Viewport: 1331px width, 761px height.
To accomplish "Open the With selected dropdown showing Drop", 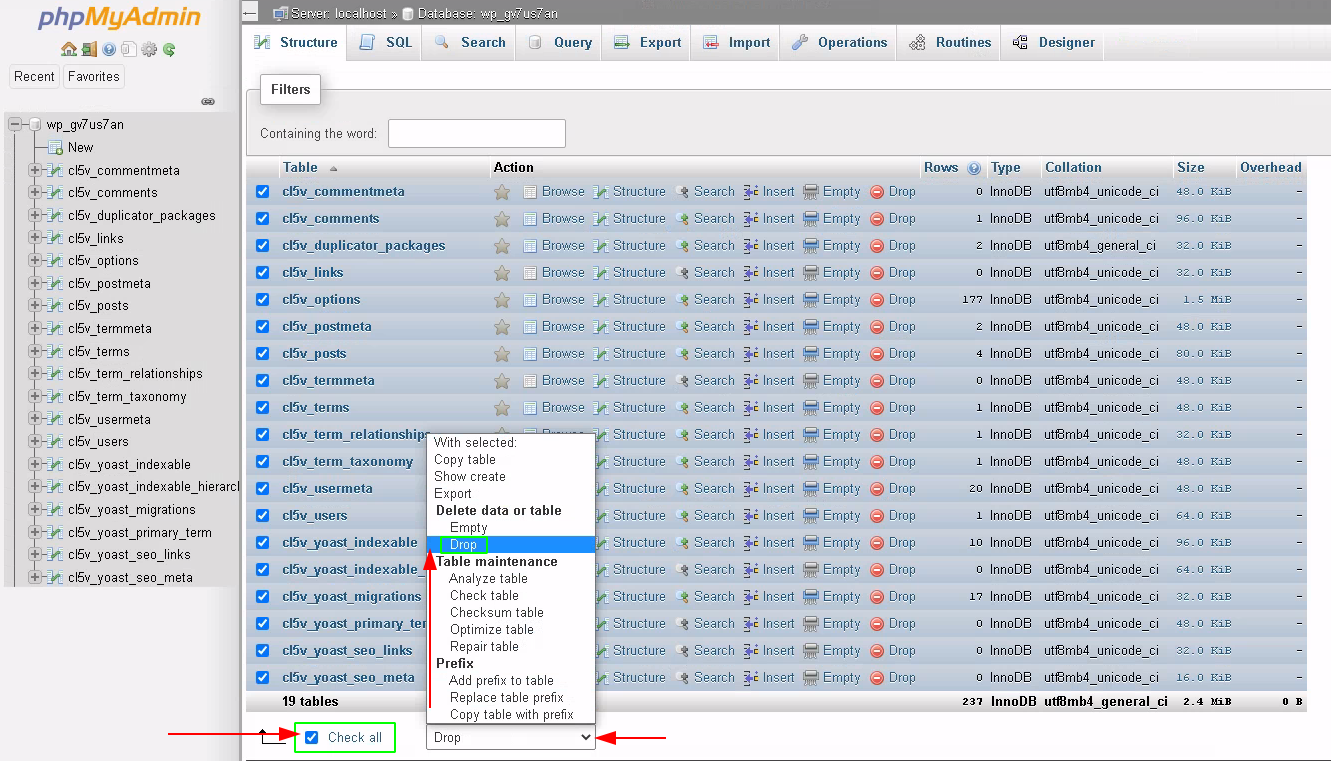I will point(511,737).
